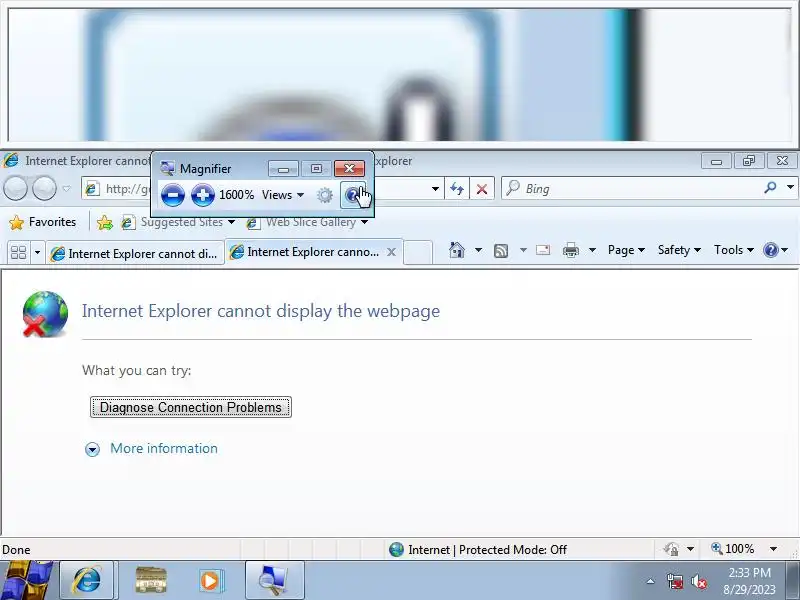Click Internet Explorer taskbar icon

click(88, 581)
